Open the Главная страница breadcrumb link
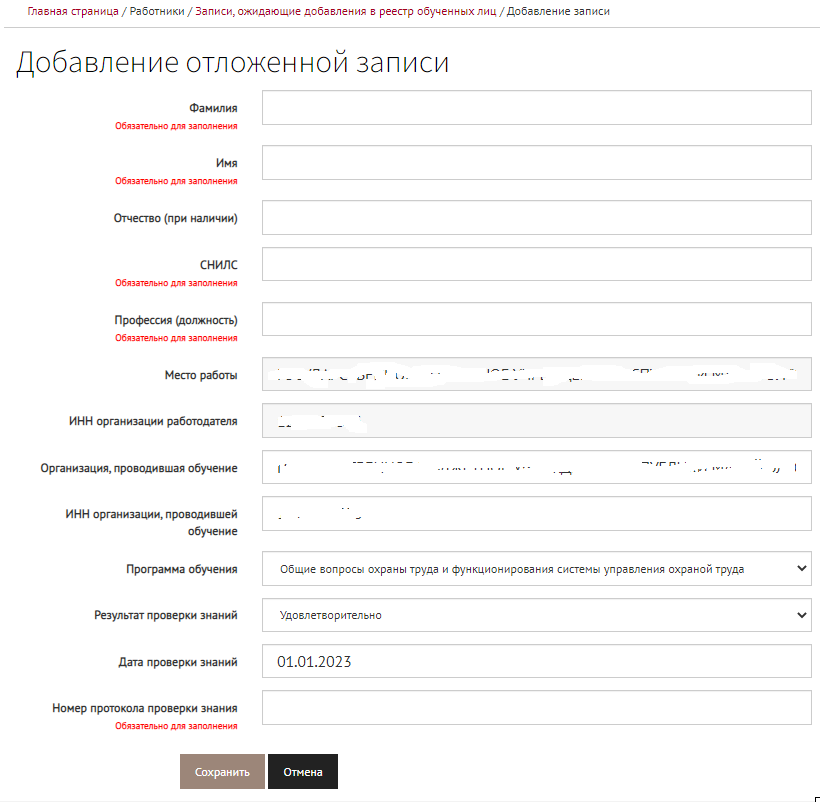820x802 pixels. click(73, 12)
